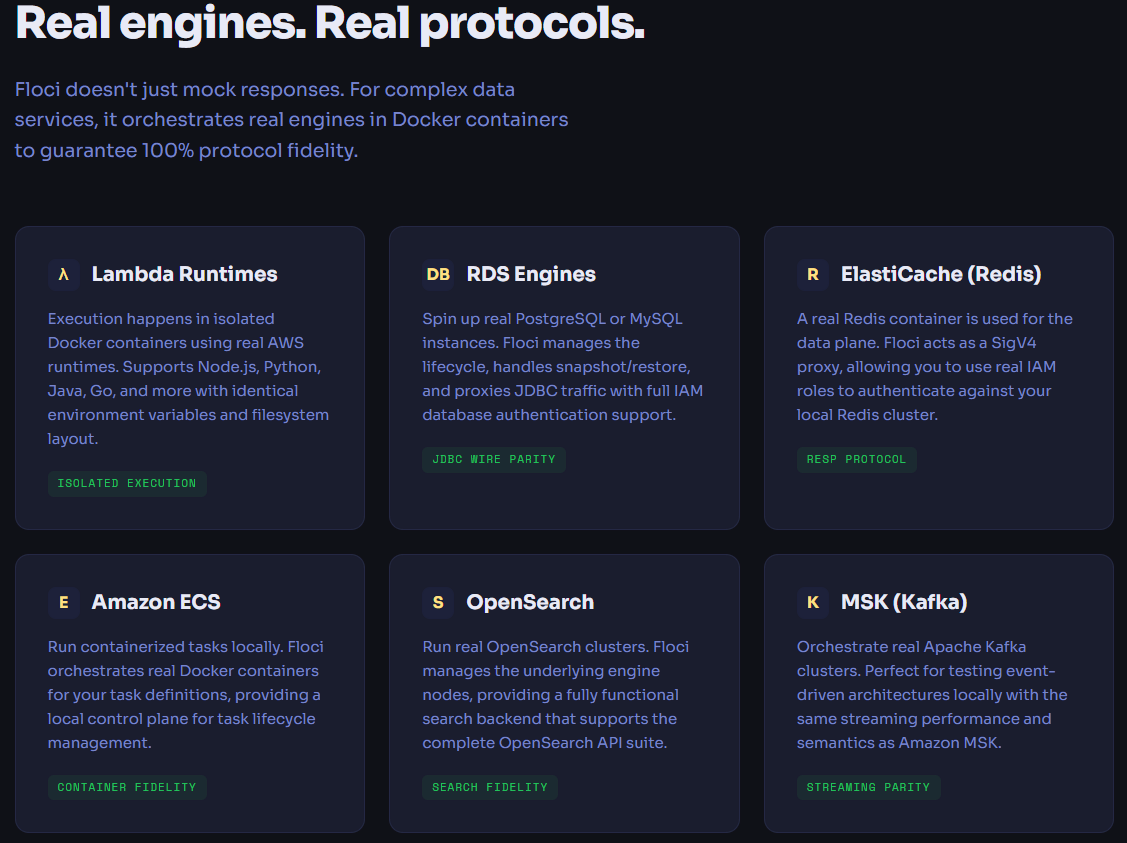Image resolution: width=1127 pixels, height=843 pixels.
Task: Click the OpenSearch card title
Action: [530, 602]
